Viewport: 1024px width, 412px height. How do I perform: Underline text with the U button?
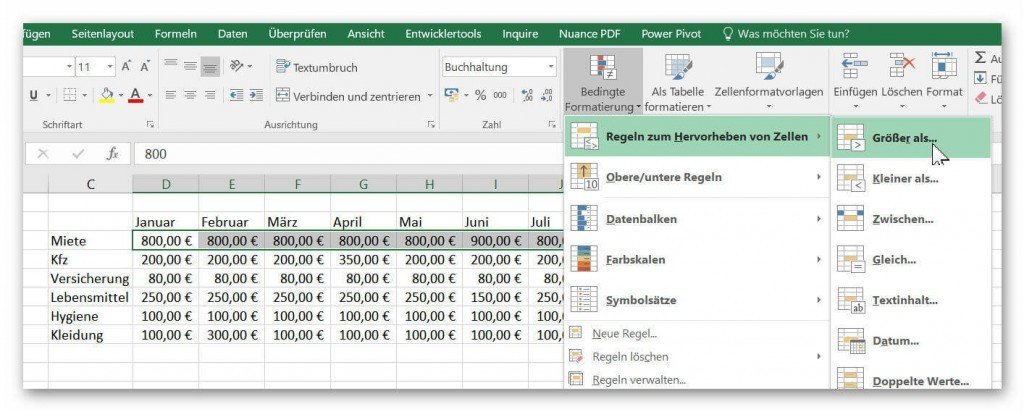pyautogui.click(x=34, y=96)
